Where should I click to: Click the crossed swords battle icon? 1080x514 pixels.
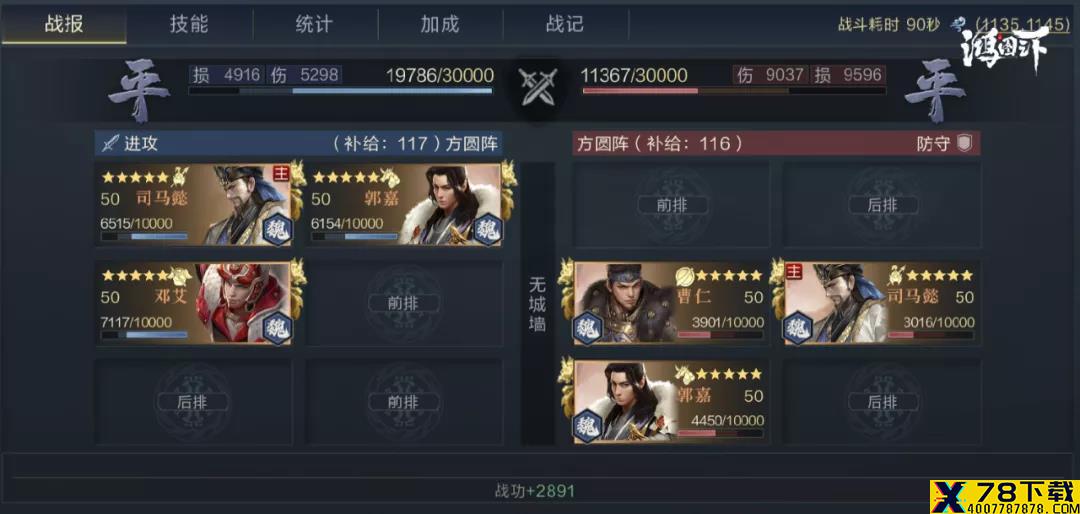click(538, 89)
